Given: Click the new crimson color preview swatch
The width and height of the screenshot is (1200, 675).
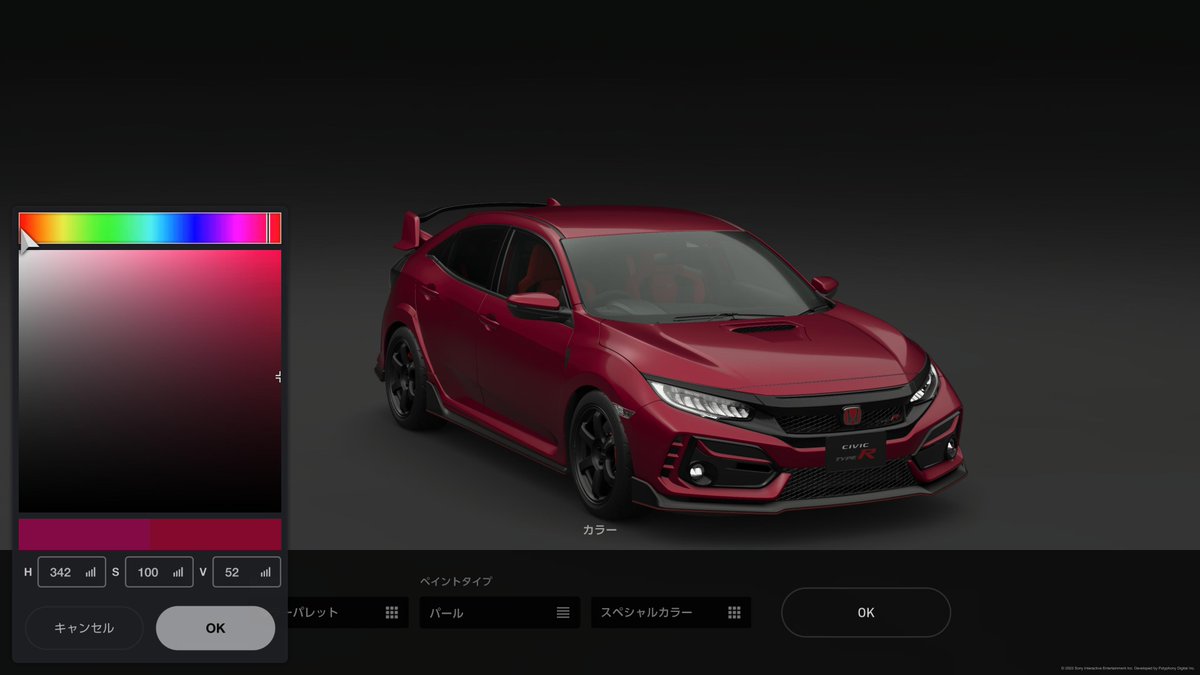Looking at the screenshot, I should point(216,534).
